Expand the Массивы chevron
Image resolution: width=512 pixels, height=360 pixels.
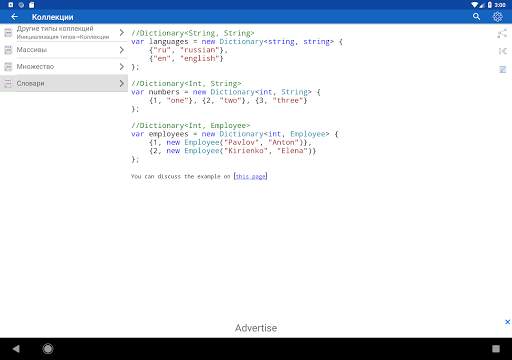(x=122, y=50)
